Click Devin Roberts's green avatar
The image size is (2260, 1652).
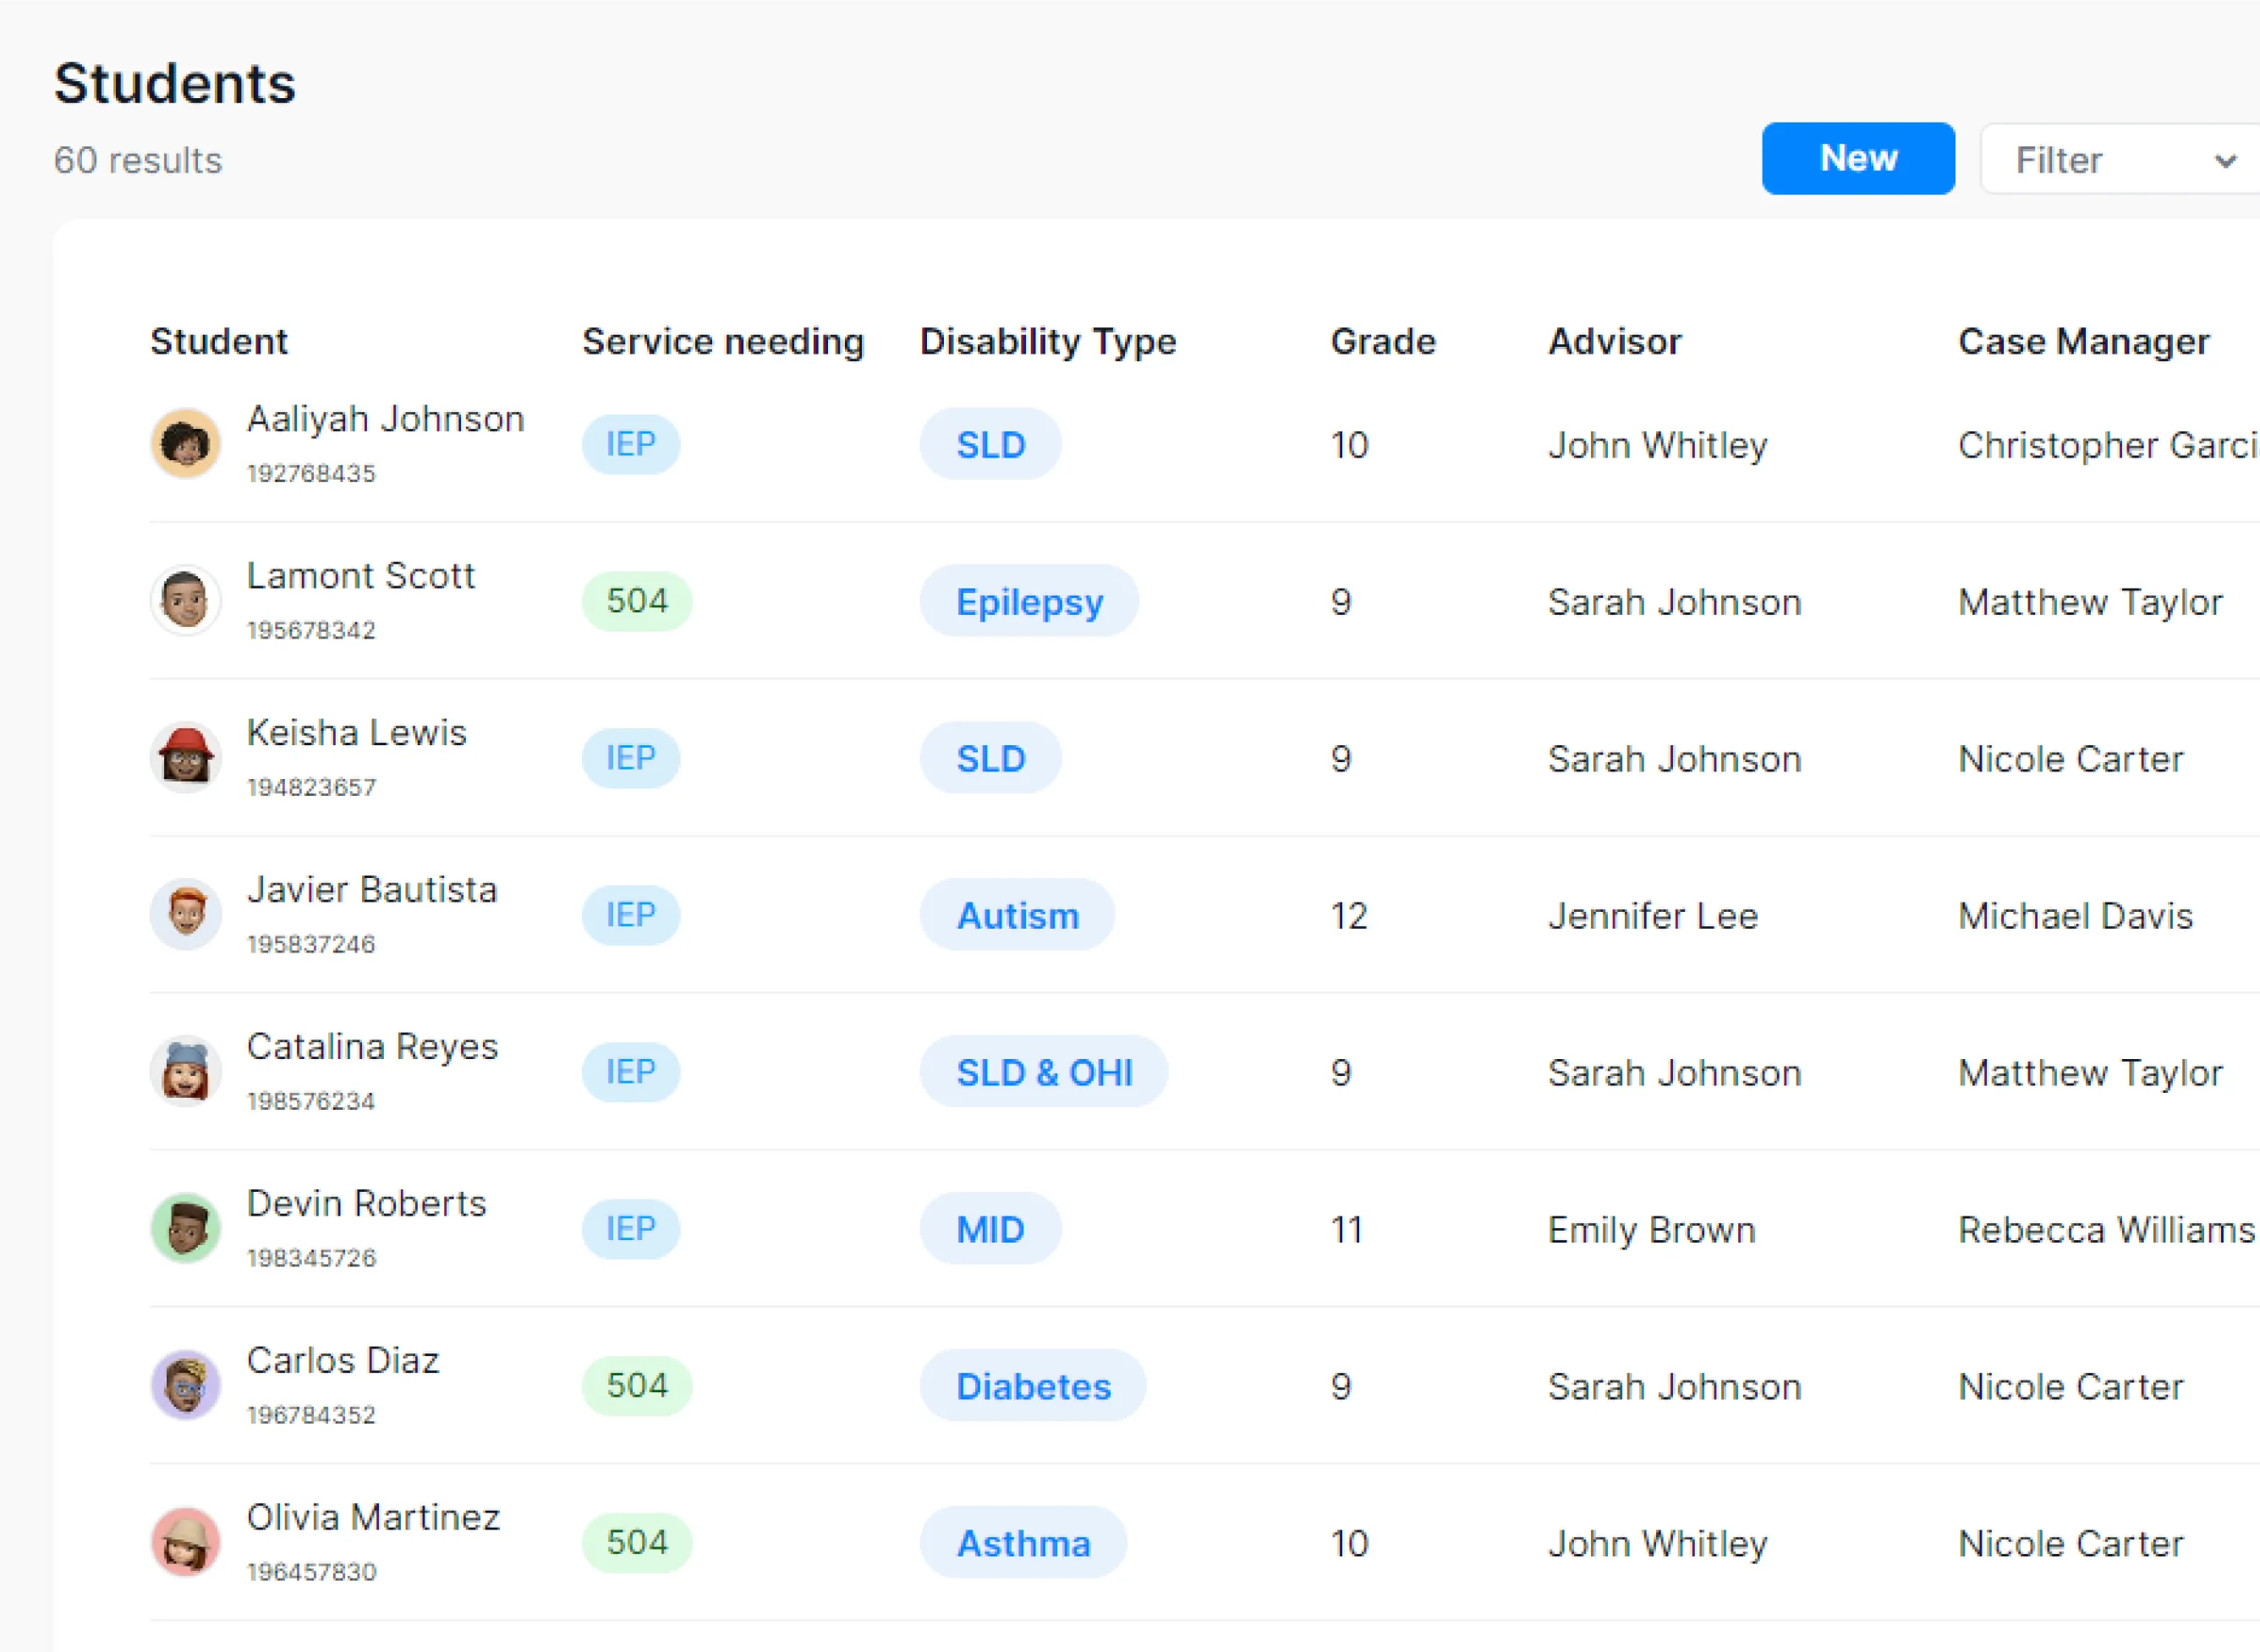186,1228
